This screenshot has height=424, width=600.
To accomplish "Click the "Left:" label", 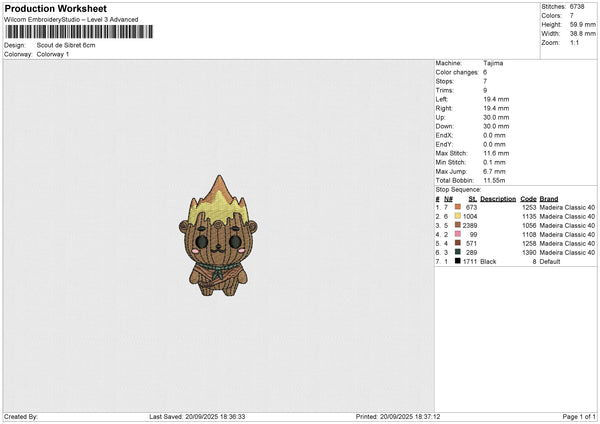I will [442, 99].
